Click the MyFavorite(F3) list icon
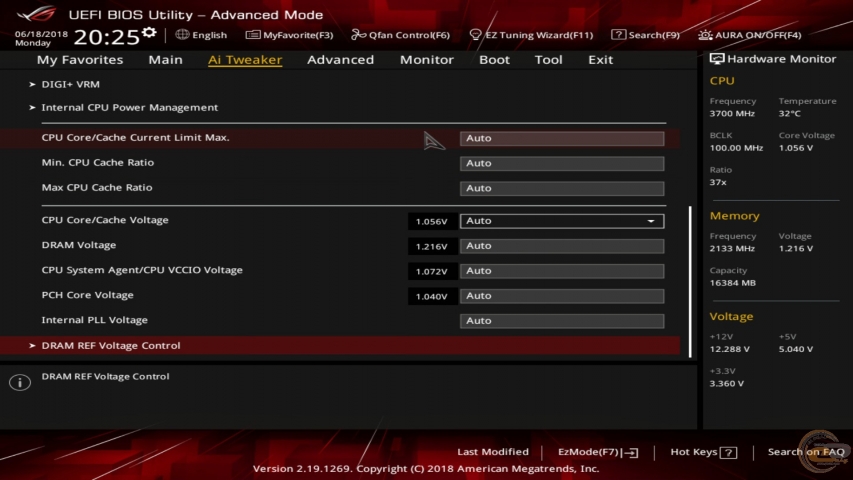The height and width of the screenshot is (480, 853). (x=252, y=35)
